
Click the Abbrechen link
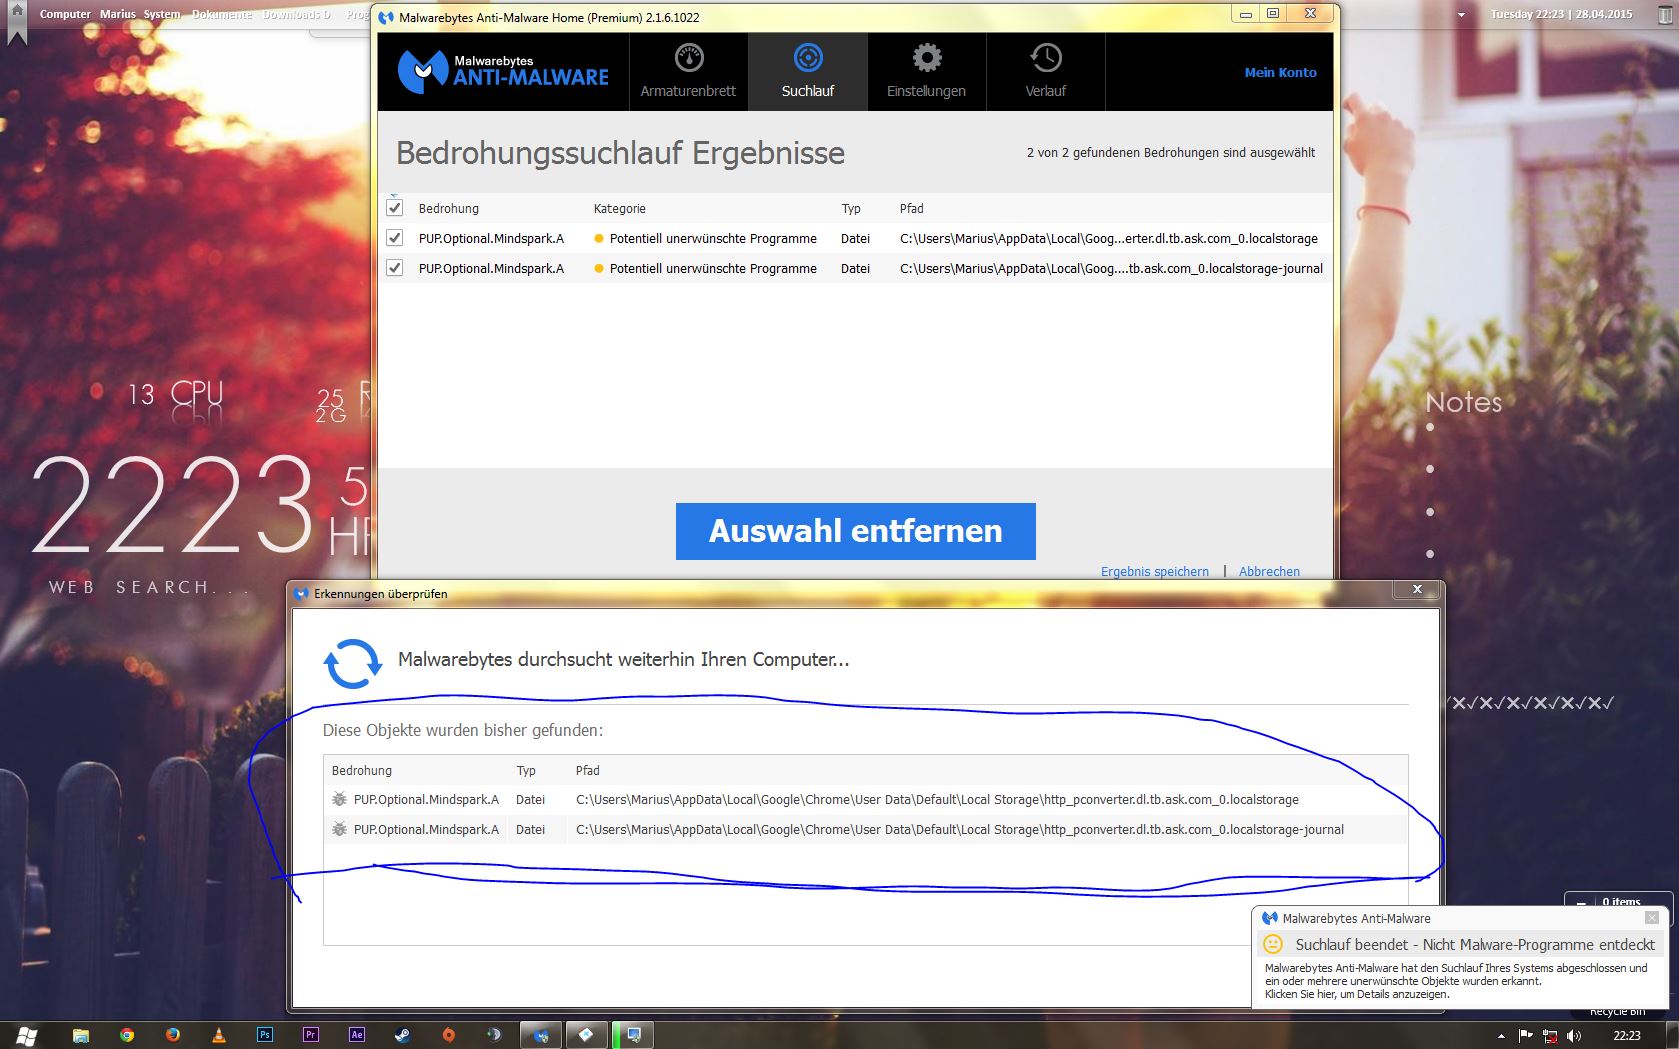click(1269, 572)
